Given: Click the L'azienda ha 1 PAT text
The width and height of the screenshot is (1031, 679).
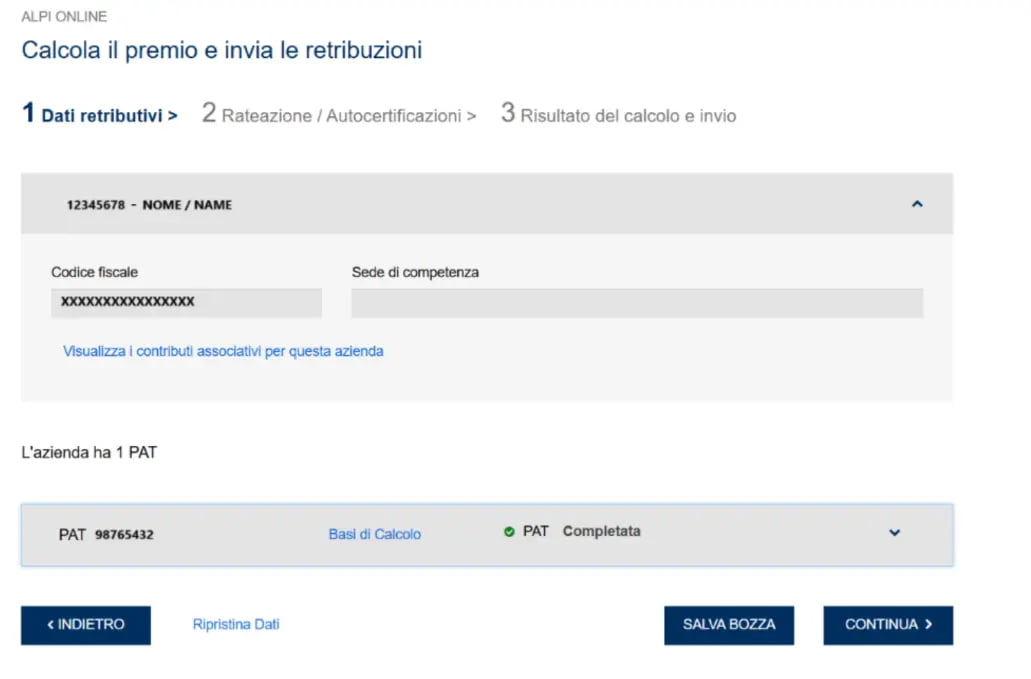Looking at the screenshot, I should [89, 452].
